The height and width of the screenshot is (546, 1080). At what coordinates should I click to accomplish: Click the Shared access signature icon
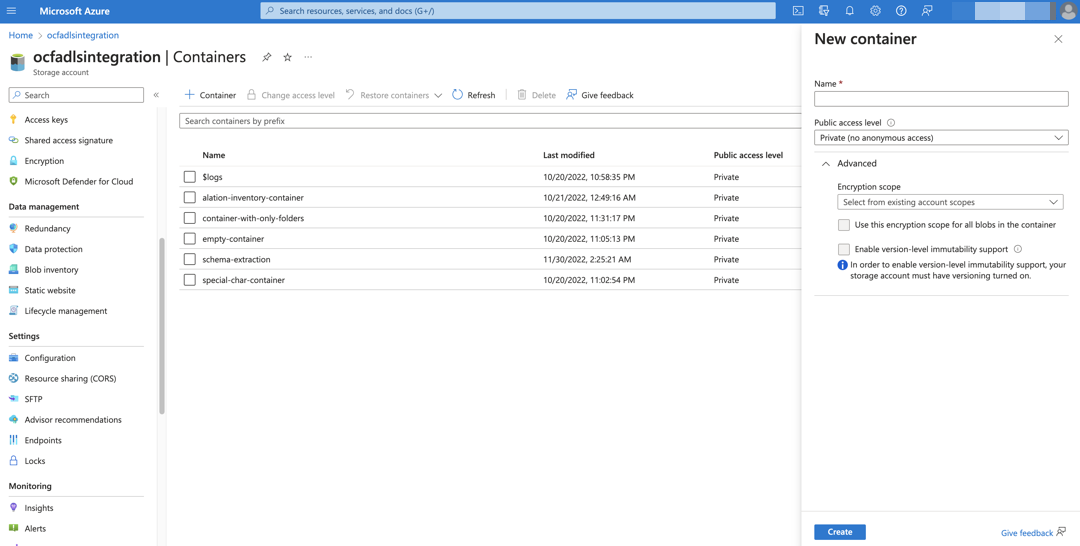point(13,140)
